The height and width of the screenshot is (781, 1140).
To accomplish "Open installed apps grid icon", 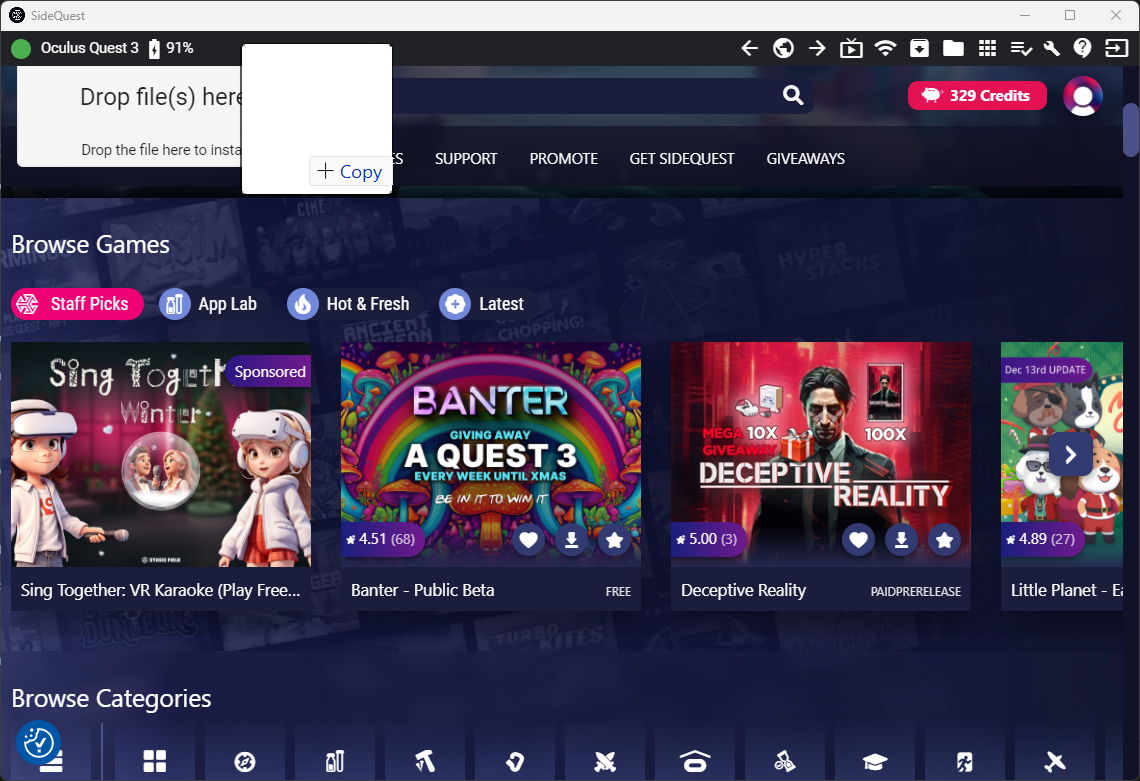I will [987, 48].
